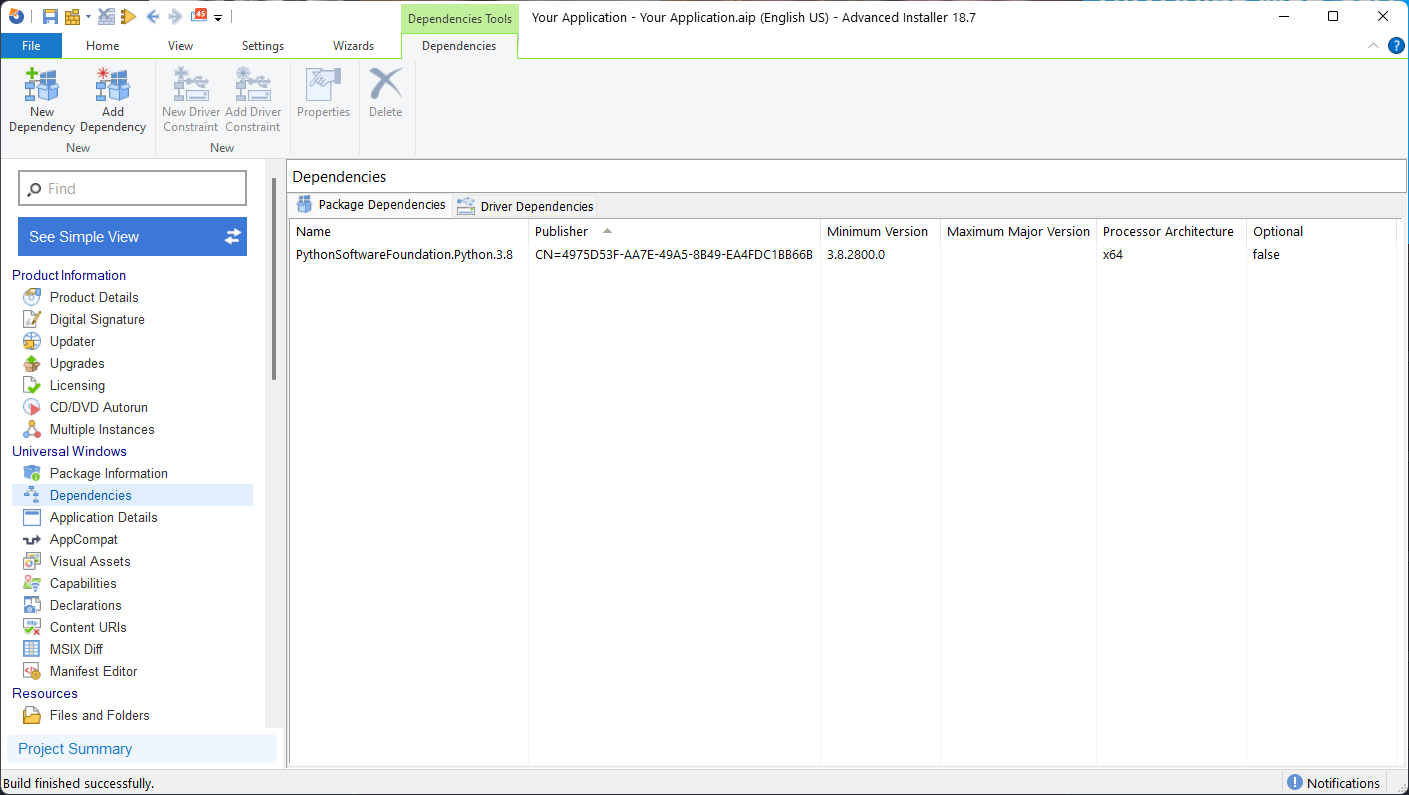Screen dimensions: 1409x795
Task: Open the AppCompat page
Action: pyautogui.click(x=83, y=539)
